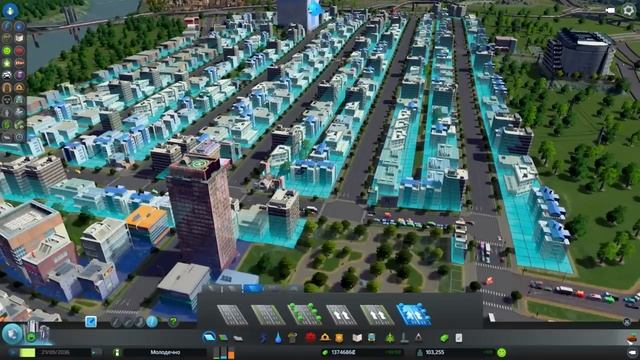Click the play button after the date

(97, 352)
